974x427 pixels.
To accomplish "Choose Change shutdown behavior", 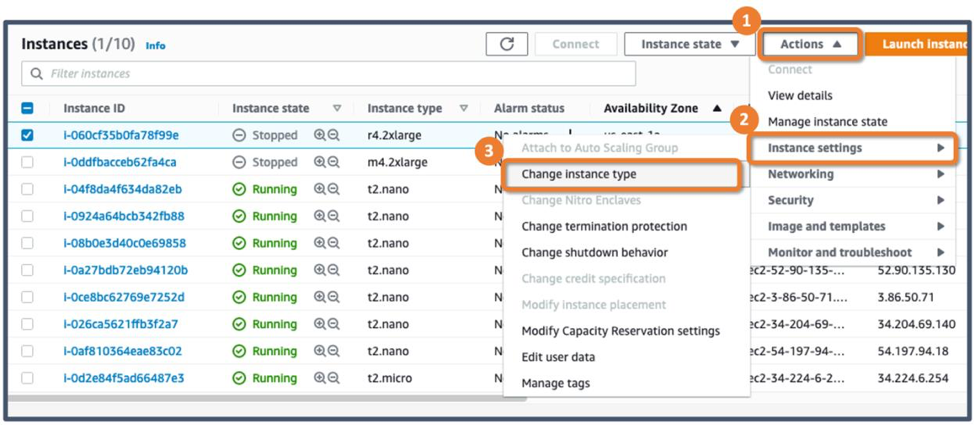I will [x=594, y=253].
